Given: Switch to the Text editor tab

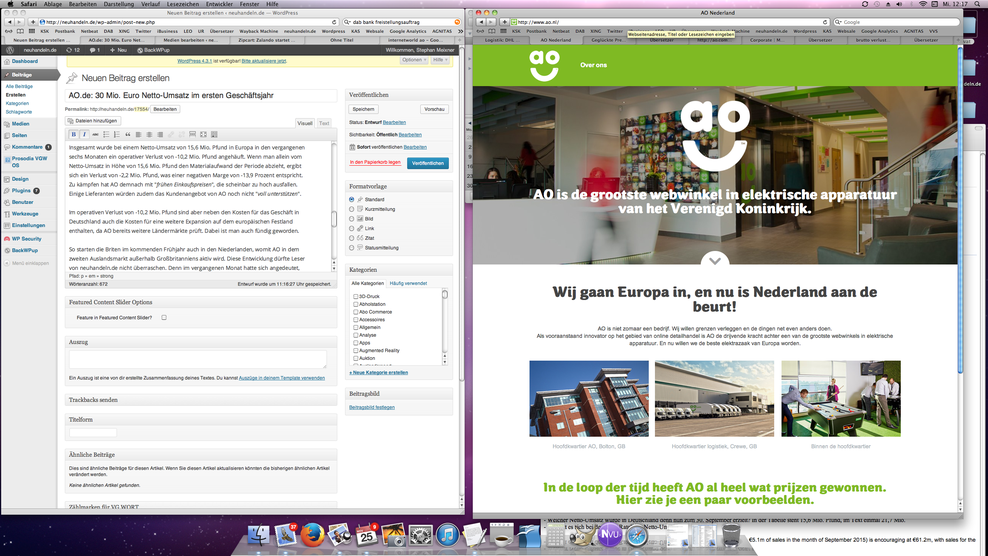Looking at the screenshot, I should (324, 123).
